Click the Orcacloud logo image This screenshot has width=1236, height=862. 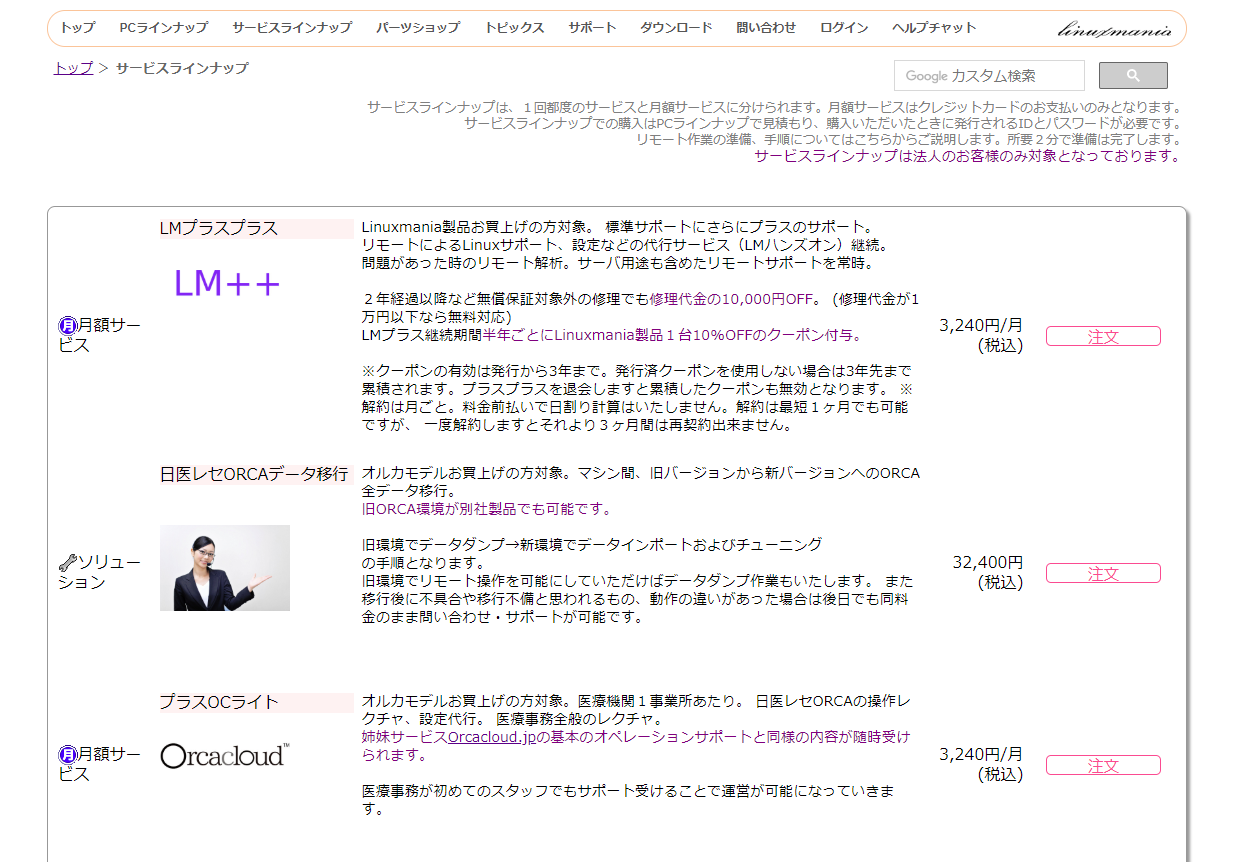[225, 755]
